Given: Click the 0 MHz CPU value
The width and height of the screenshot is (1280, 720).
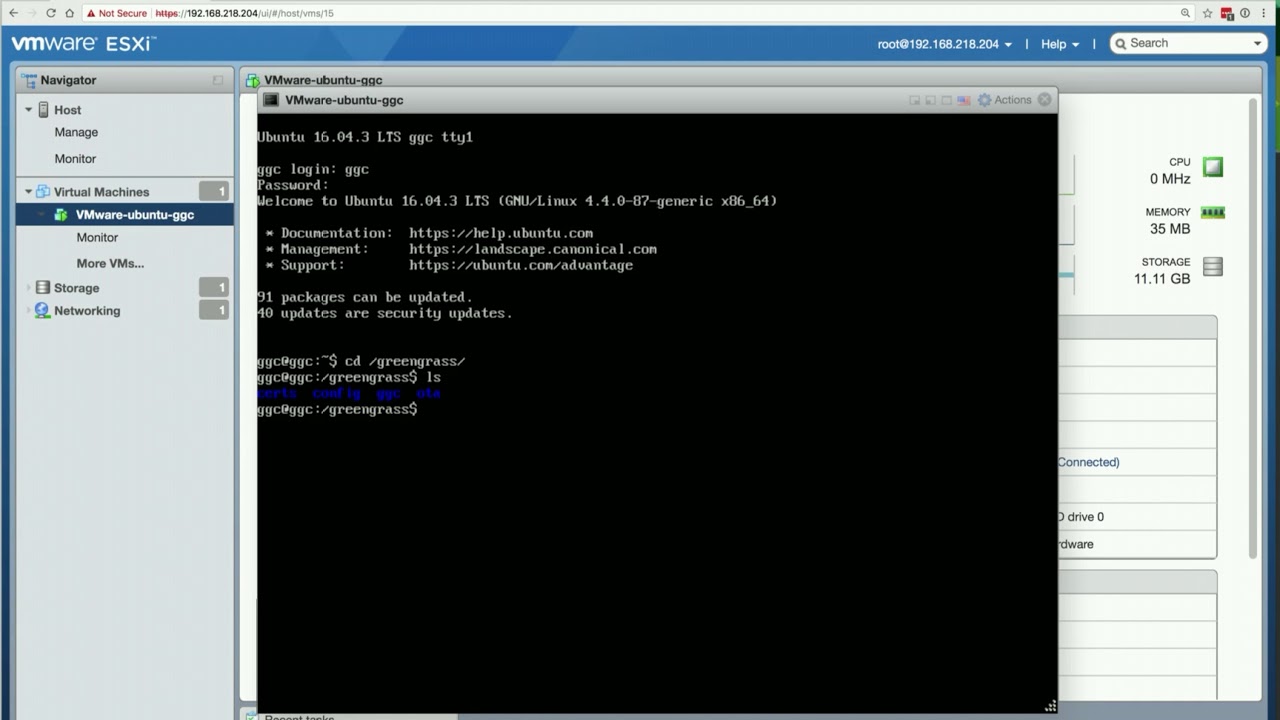Looking at the screenshot, I should tap(1170, 179).
